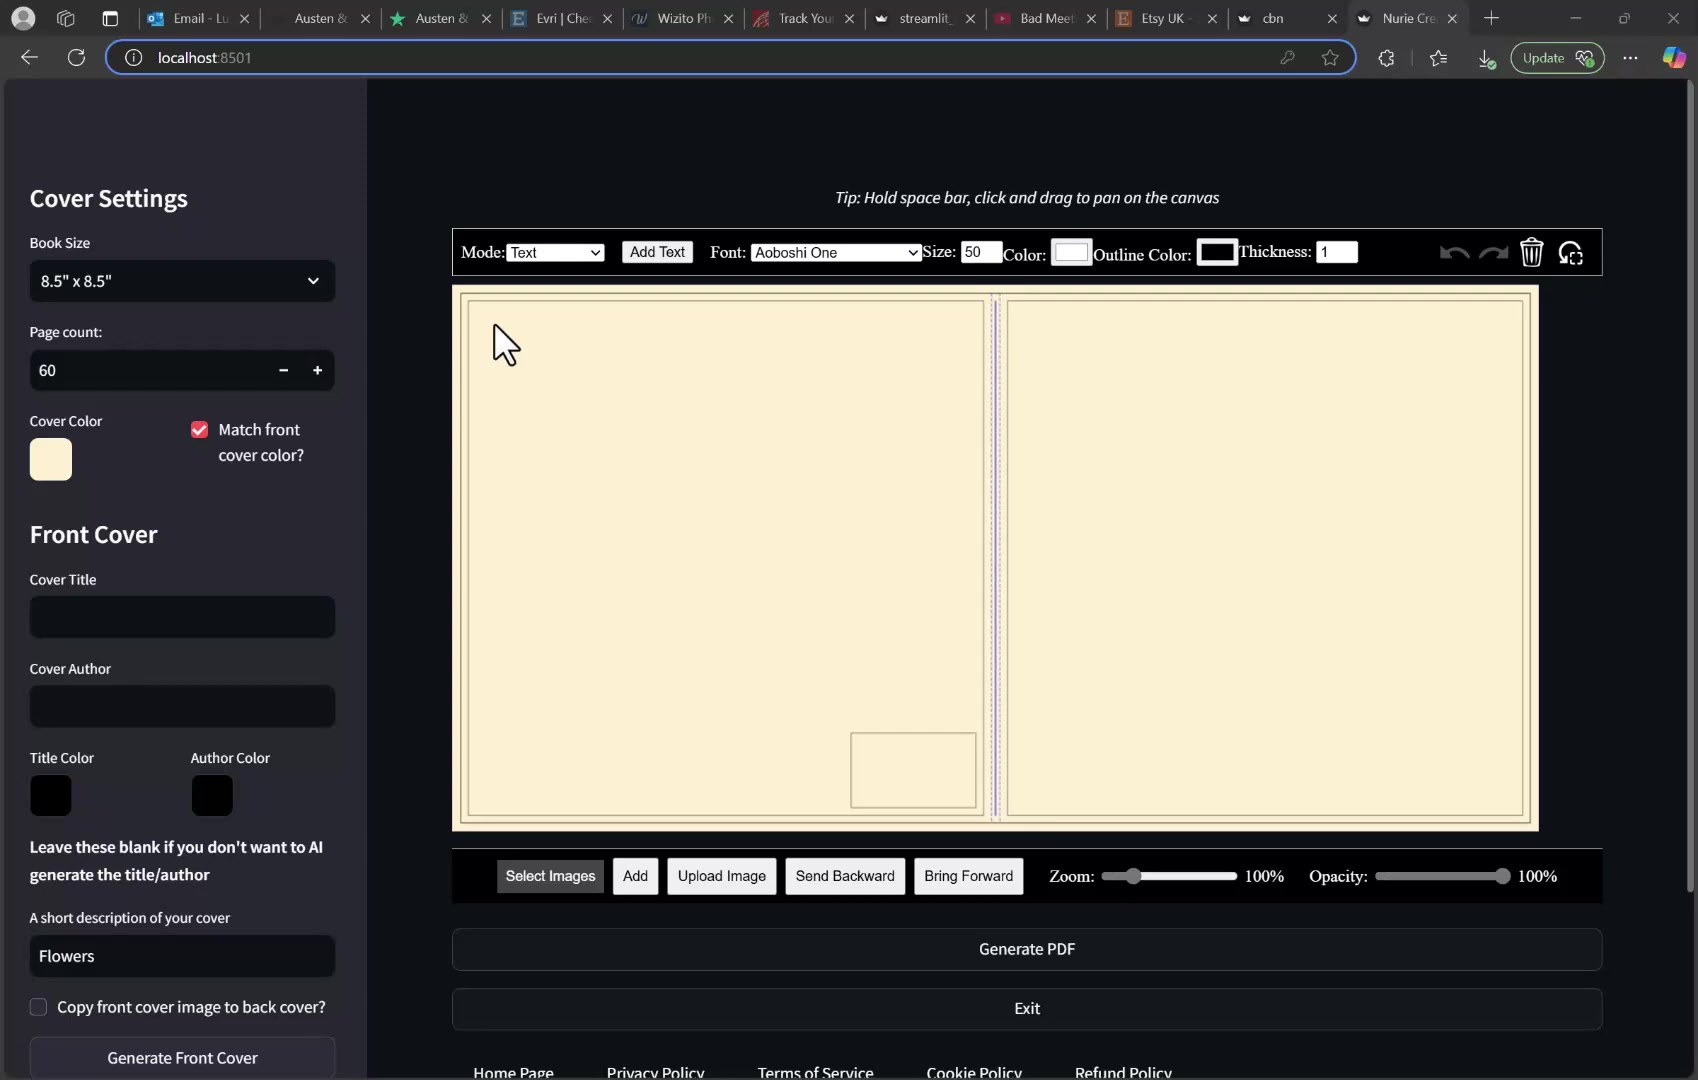Click the trash delete icon

[x=1531, y=253]
